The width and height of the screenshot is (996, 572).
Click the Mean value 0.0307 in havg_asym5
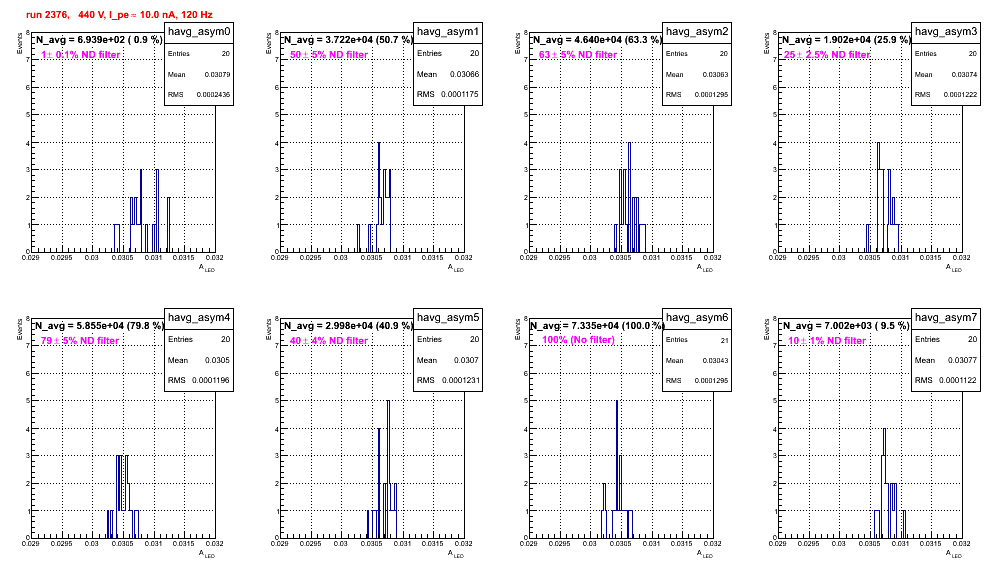click(x=466, y=360)
